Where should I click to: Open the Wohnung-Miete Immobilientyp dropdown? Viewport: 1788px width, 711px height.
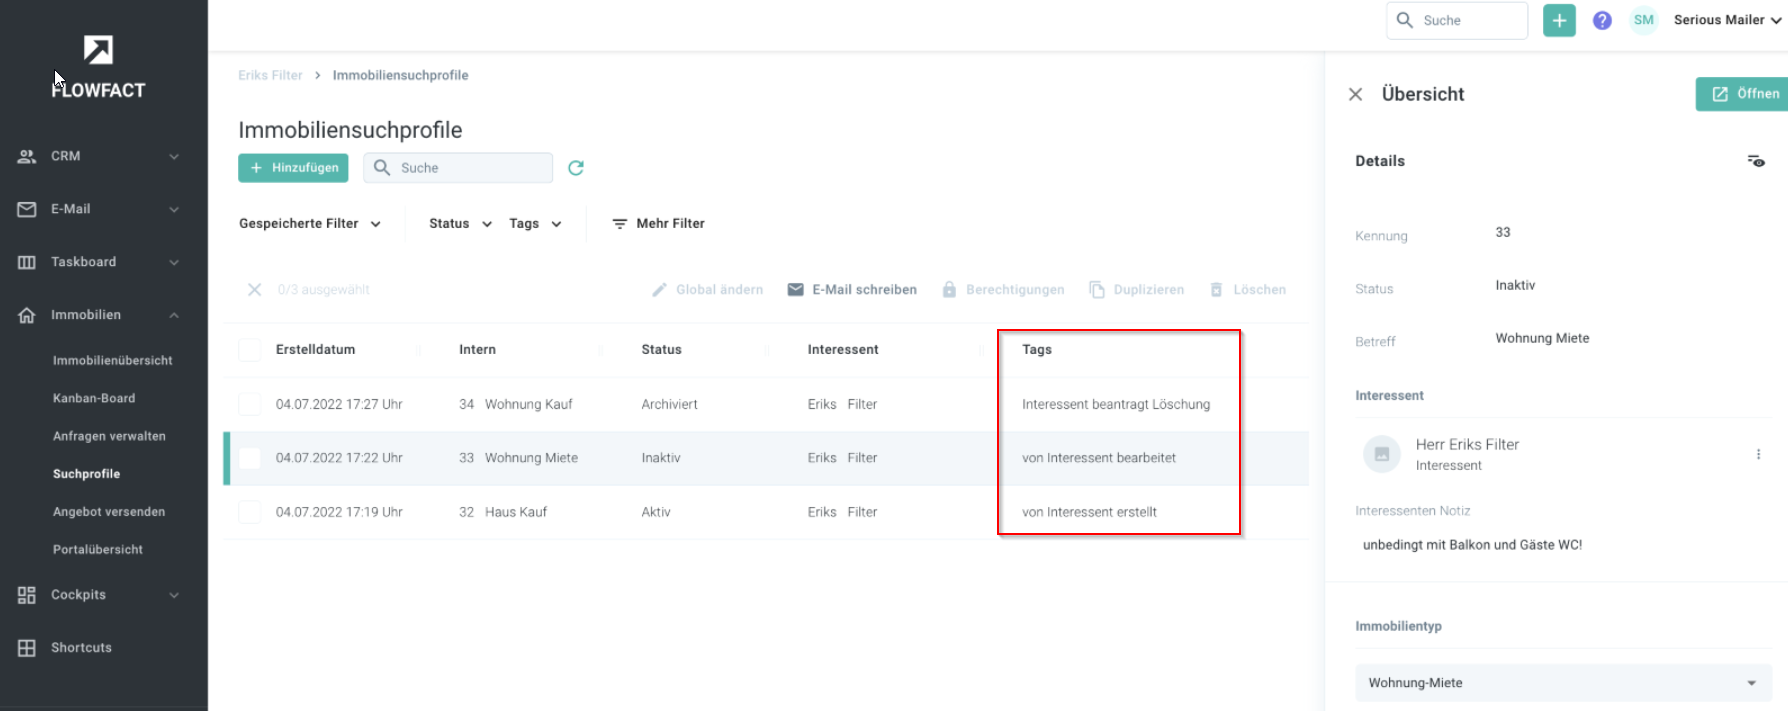tap(1563, 683)
